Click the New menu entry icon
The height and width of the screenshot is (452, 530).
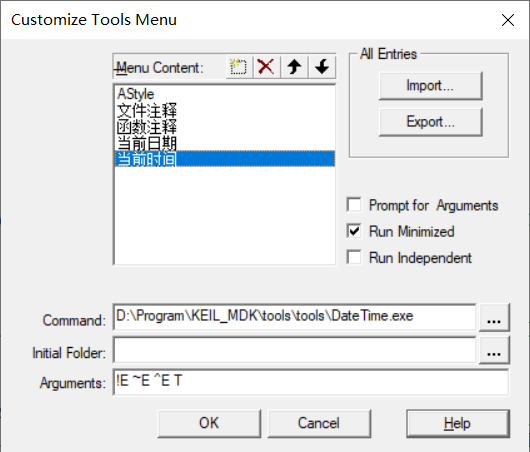point(239,67)
